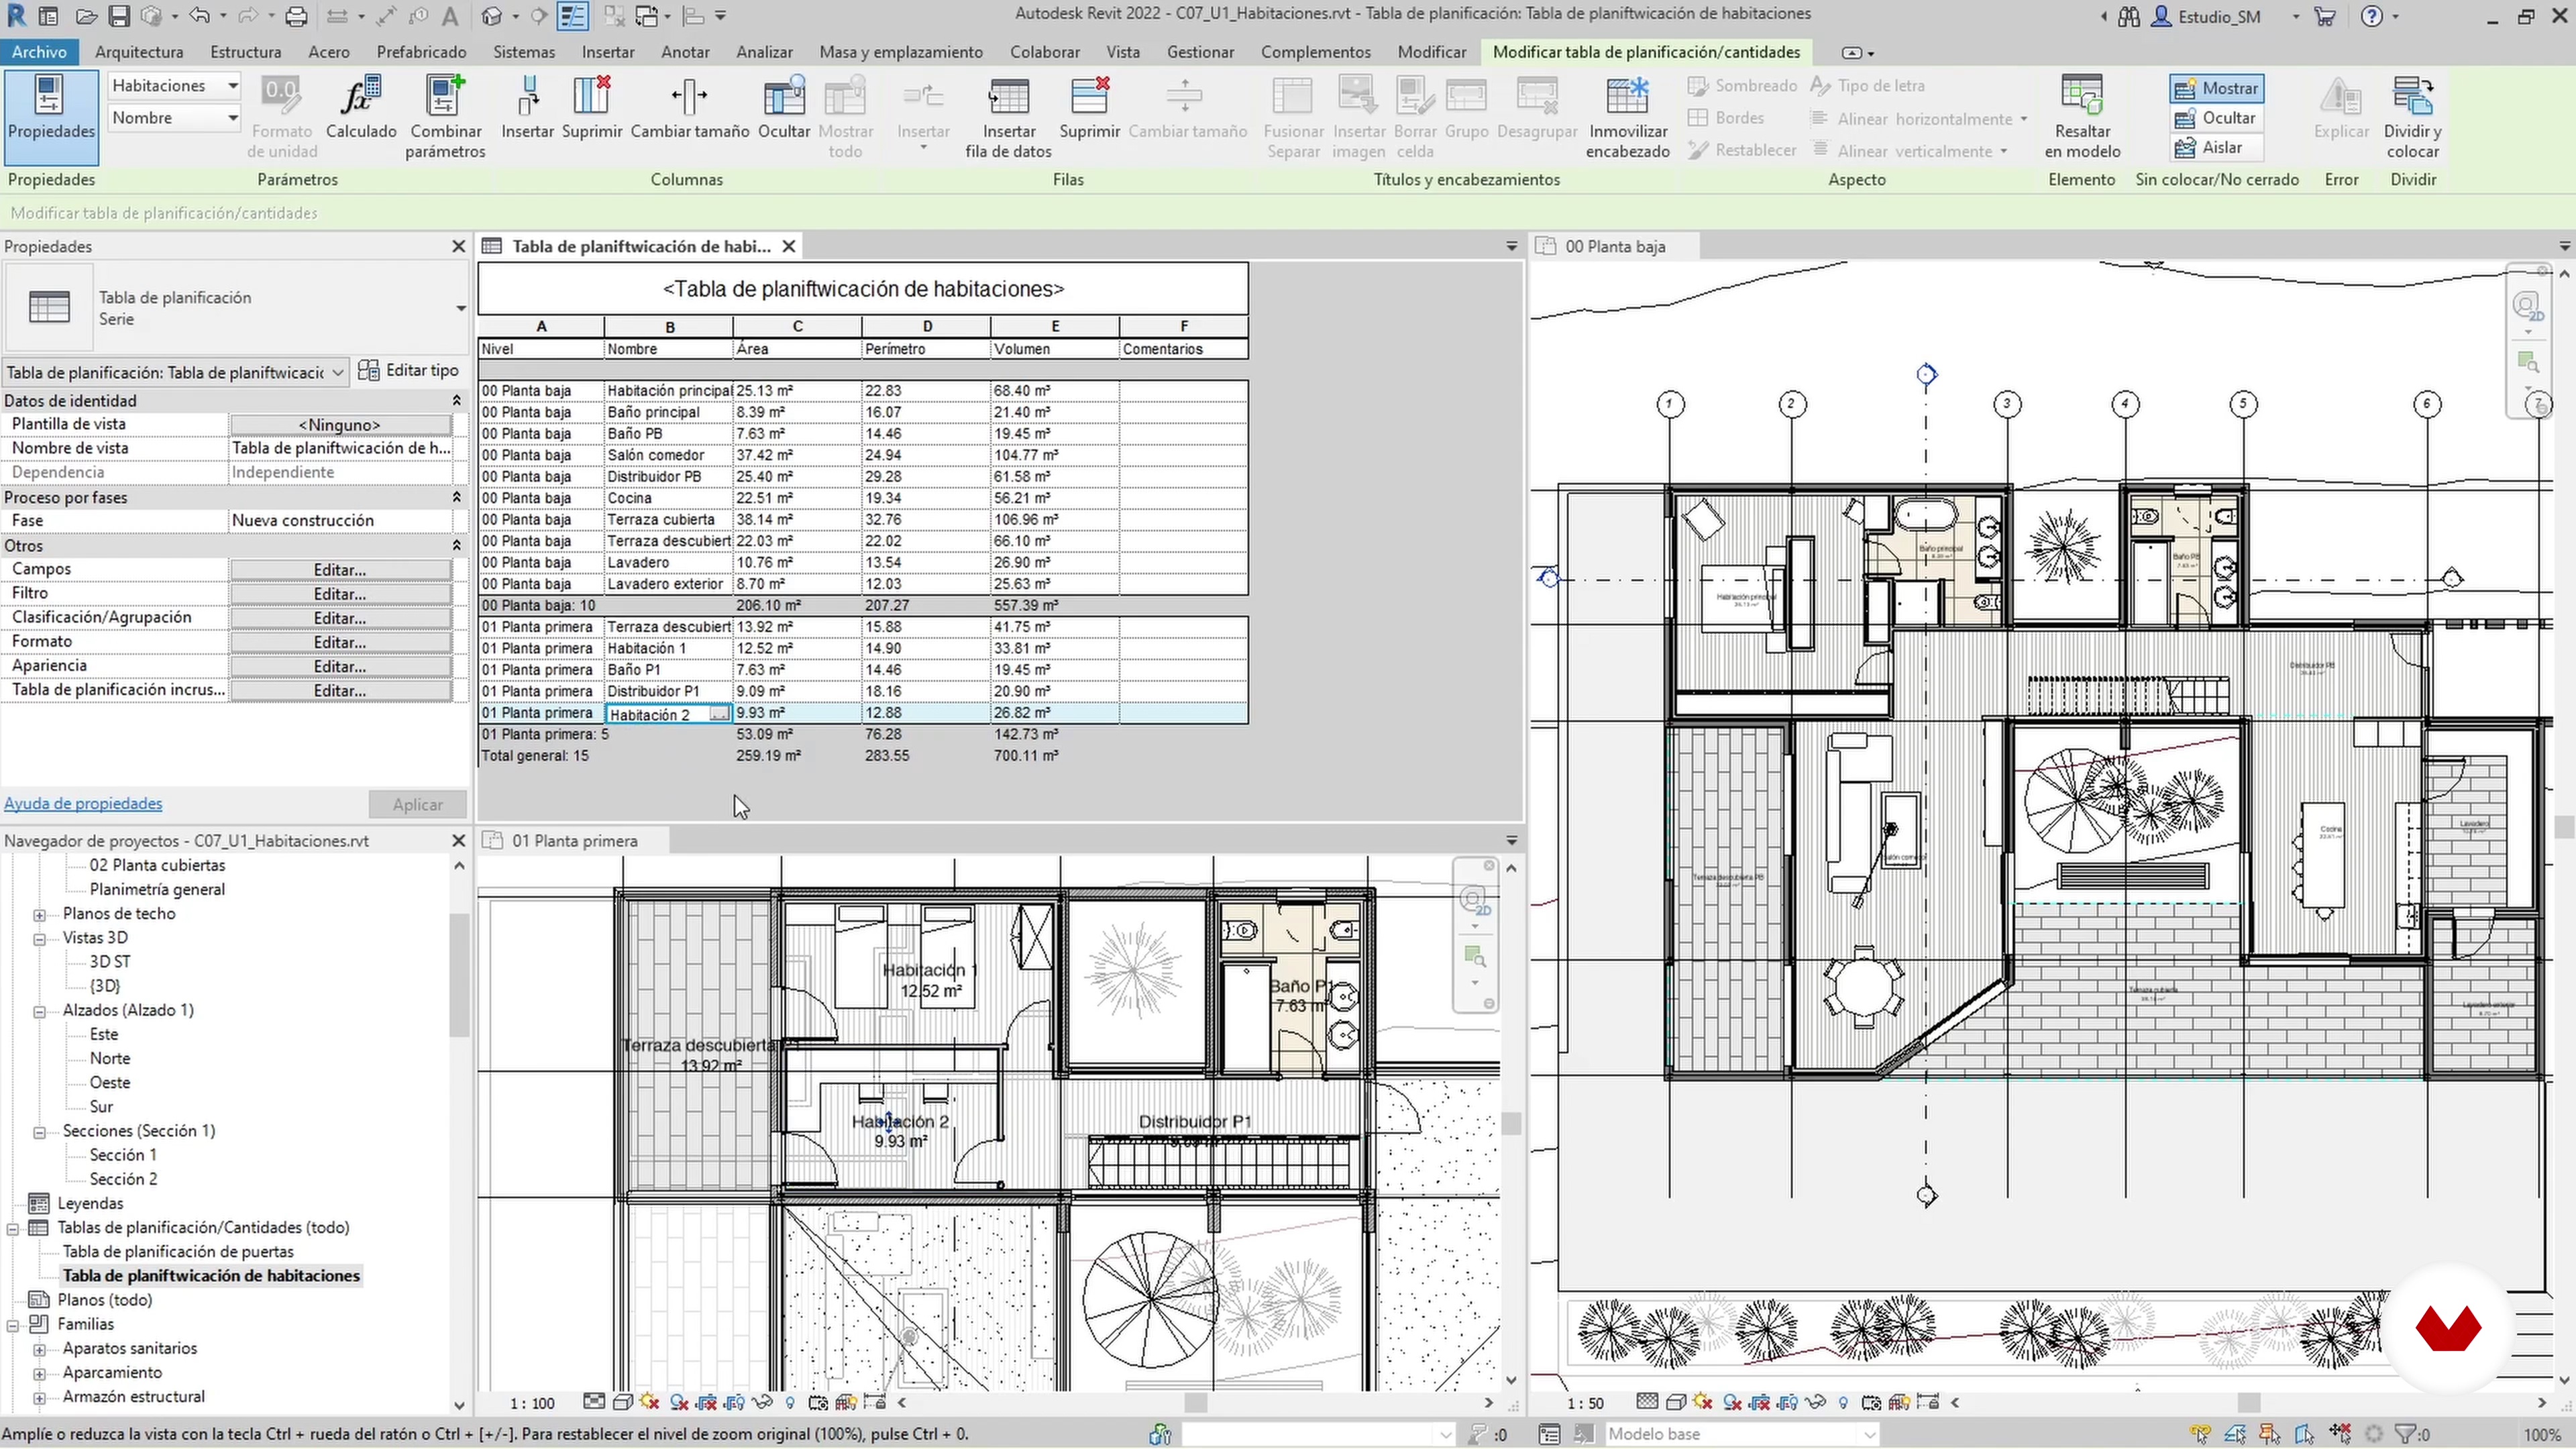Open the Habitaciones category dropdown
This screenshot has width=2576, height=1449.
tap(232, 86)
